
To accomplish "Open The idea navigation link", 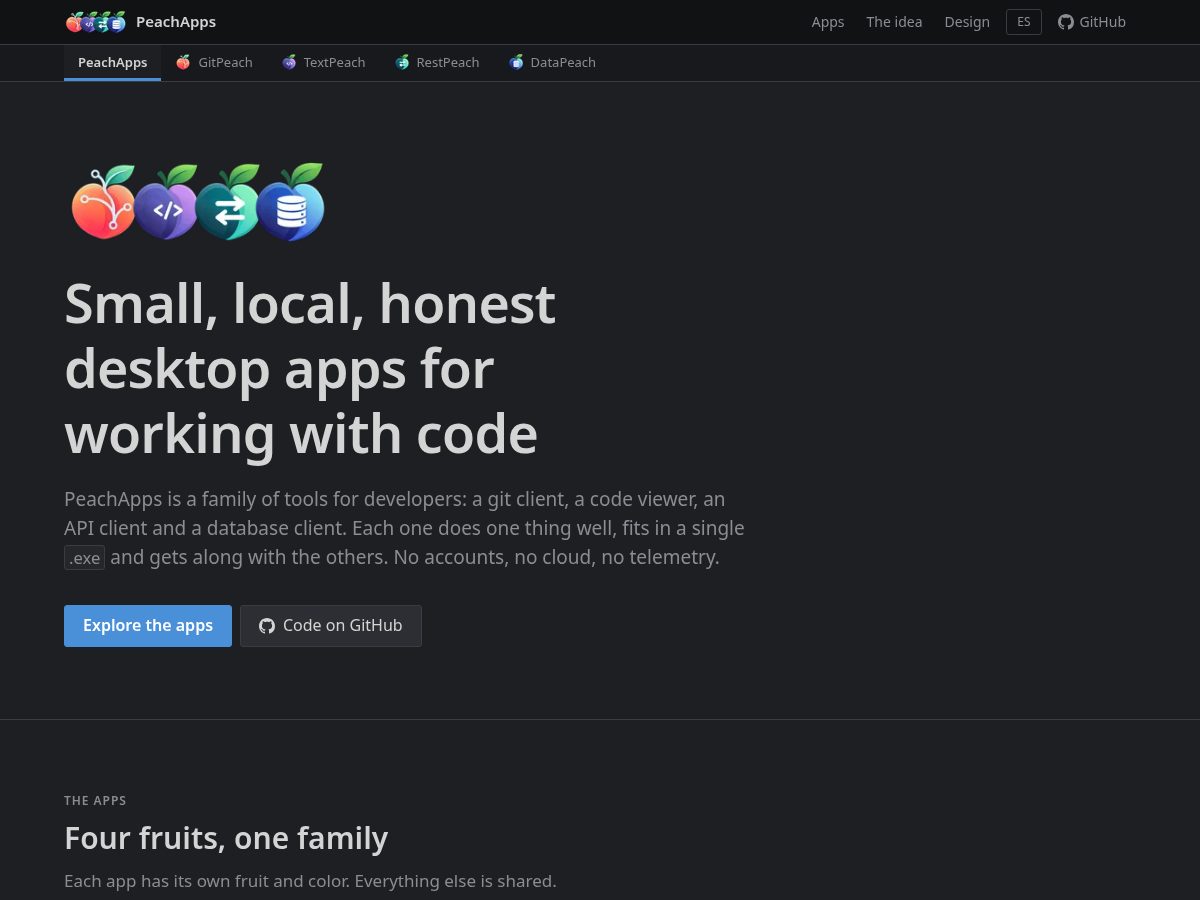I will [894, 22].
